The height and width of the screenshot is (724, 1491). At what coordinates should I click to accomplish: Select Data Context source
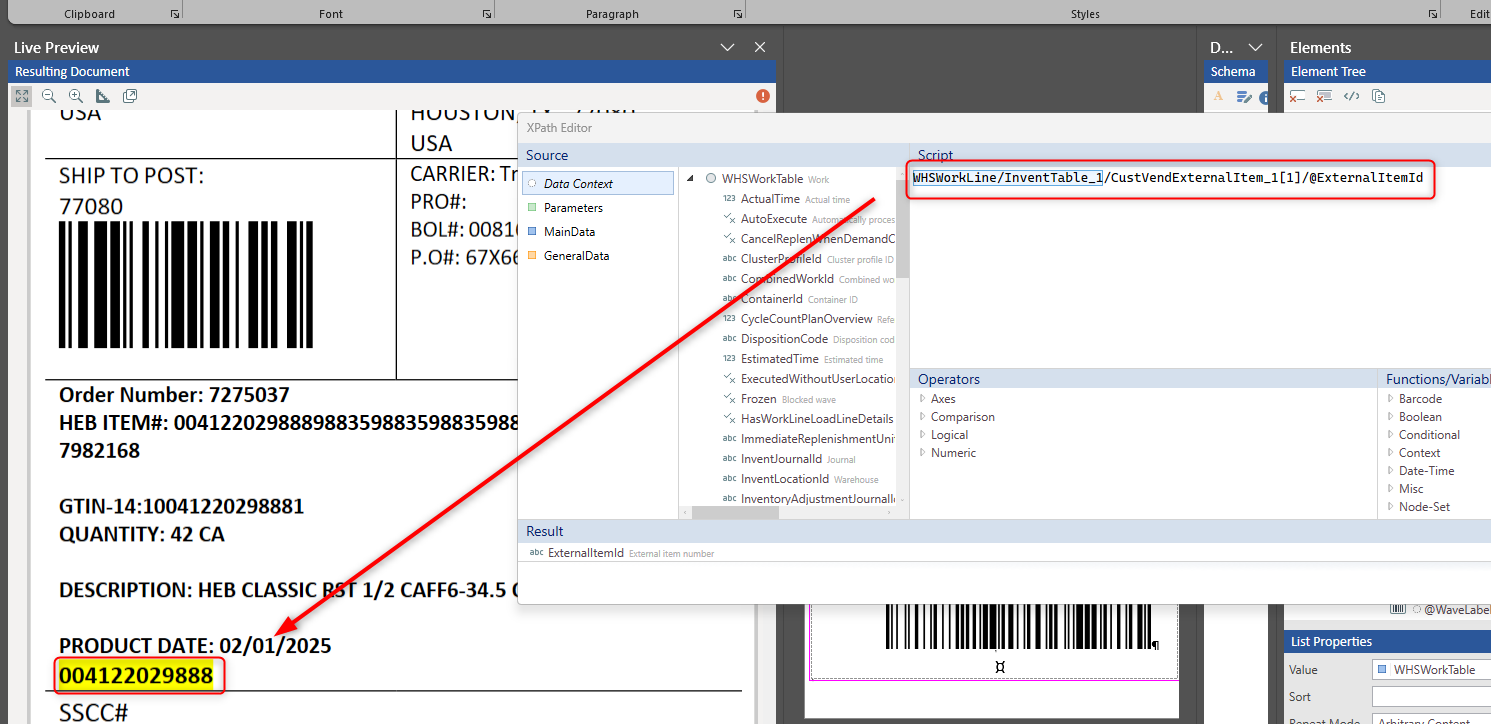(x=598, y=183)
